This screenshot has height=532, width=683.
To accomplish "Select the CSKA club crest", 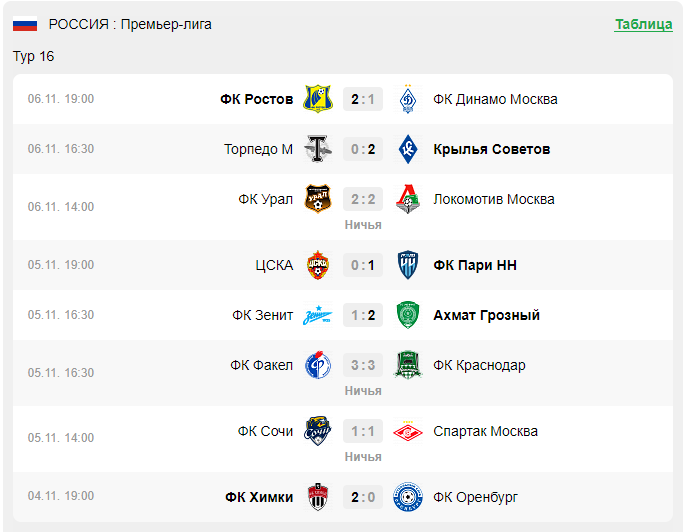I will pos(318,265).
